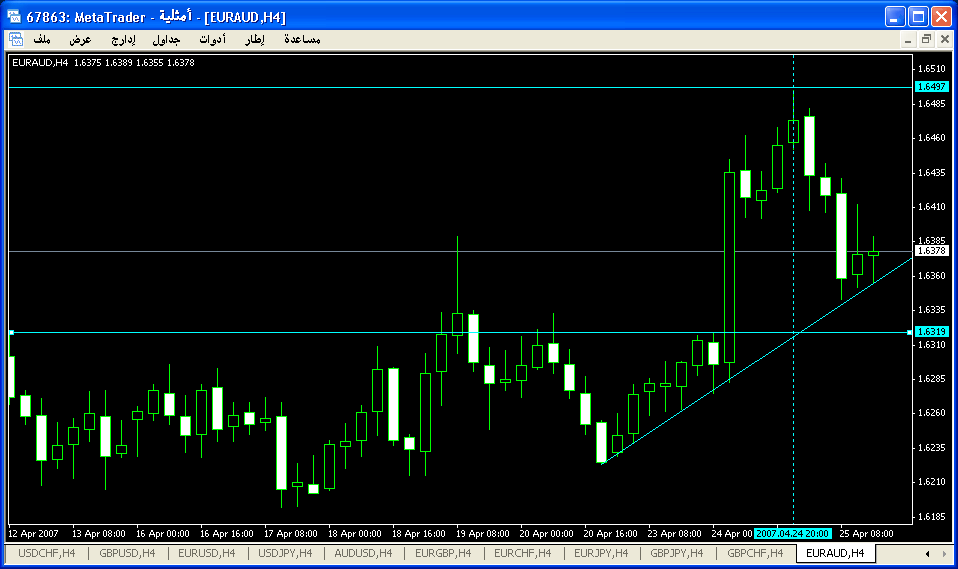Click the chart document icon in menu bar

[16, 40]
